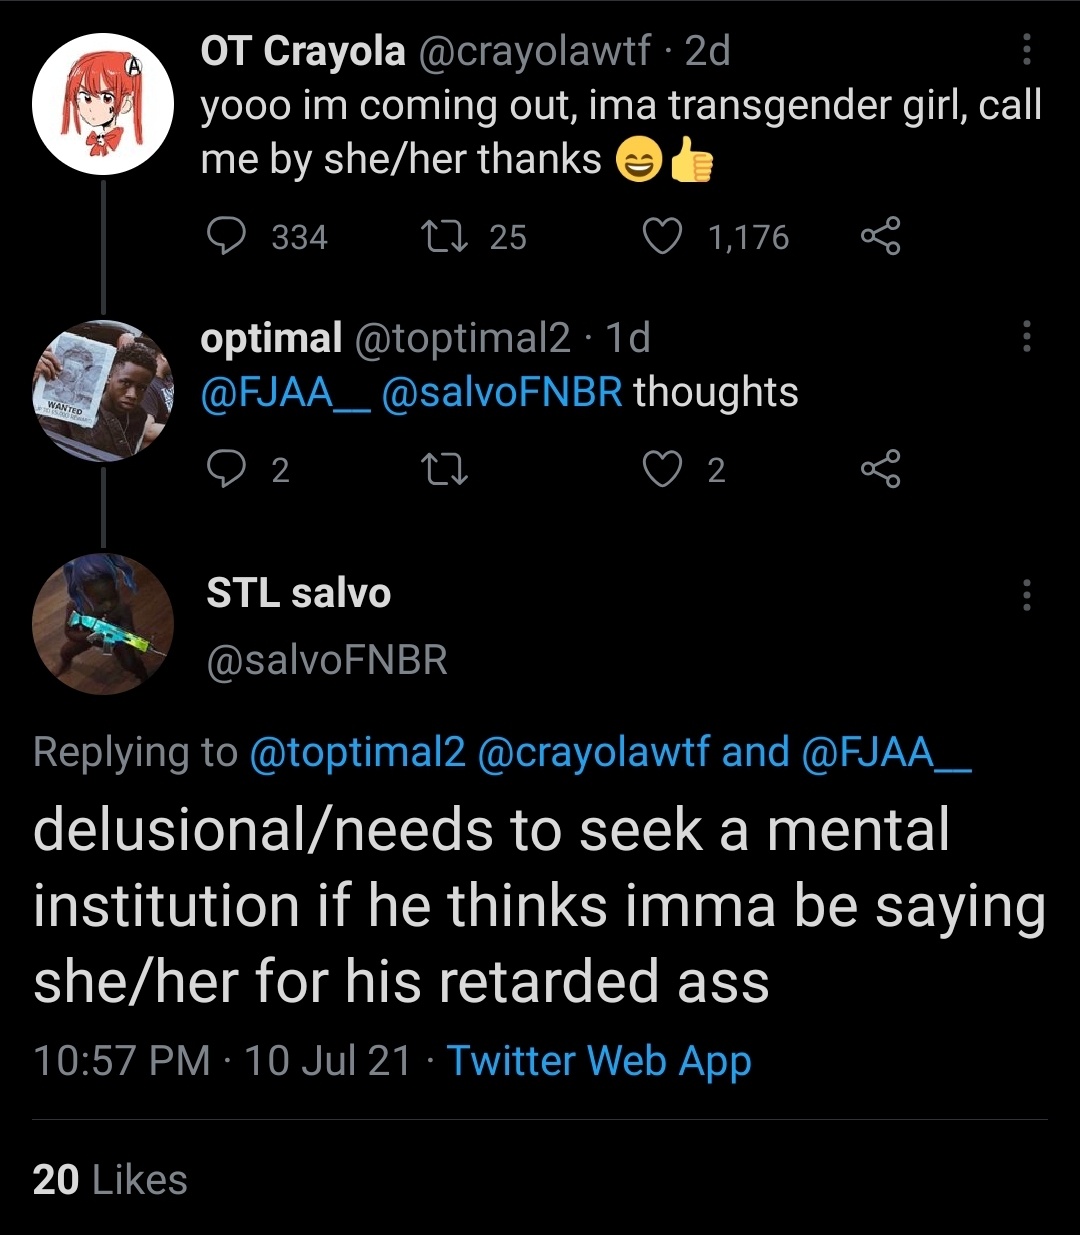Like optimal's tweet

pyautogui.click(x=661, y=469)
